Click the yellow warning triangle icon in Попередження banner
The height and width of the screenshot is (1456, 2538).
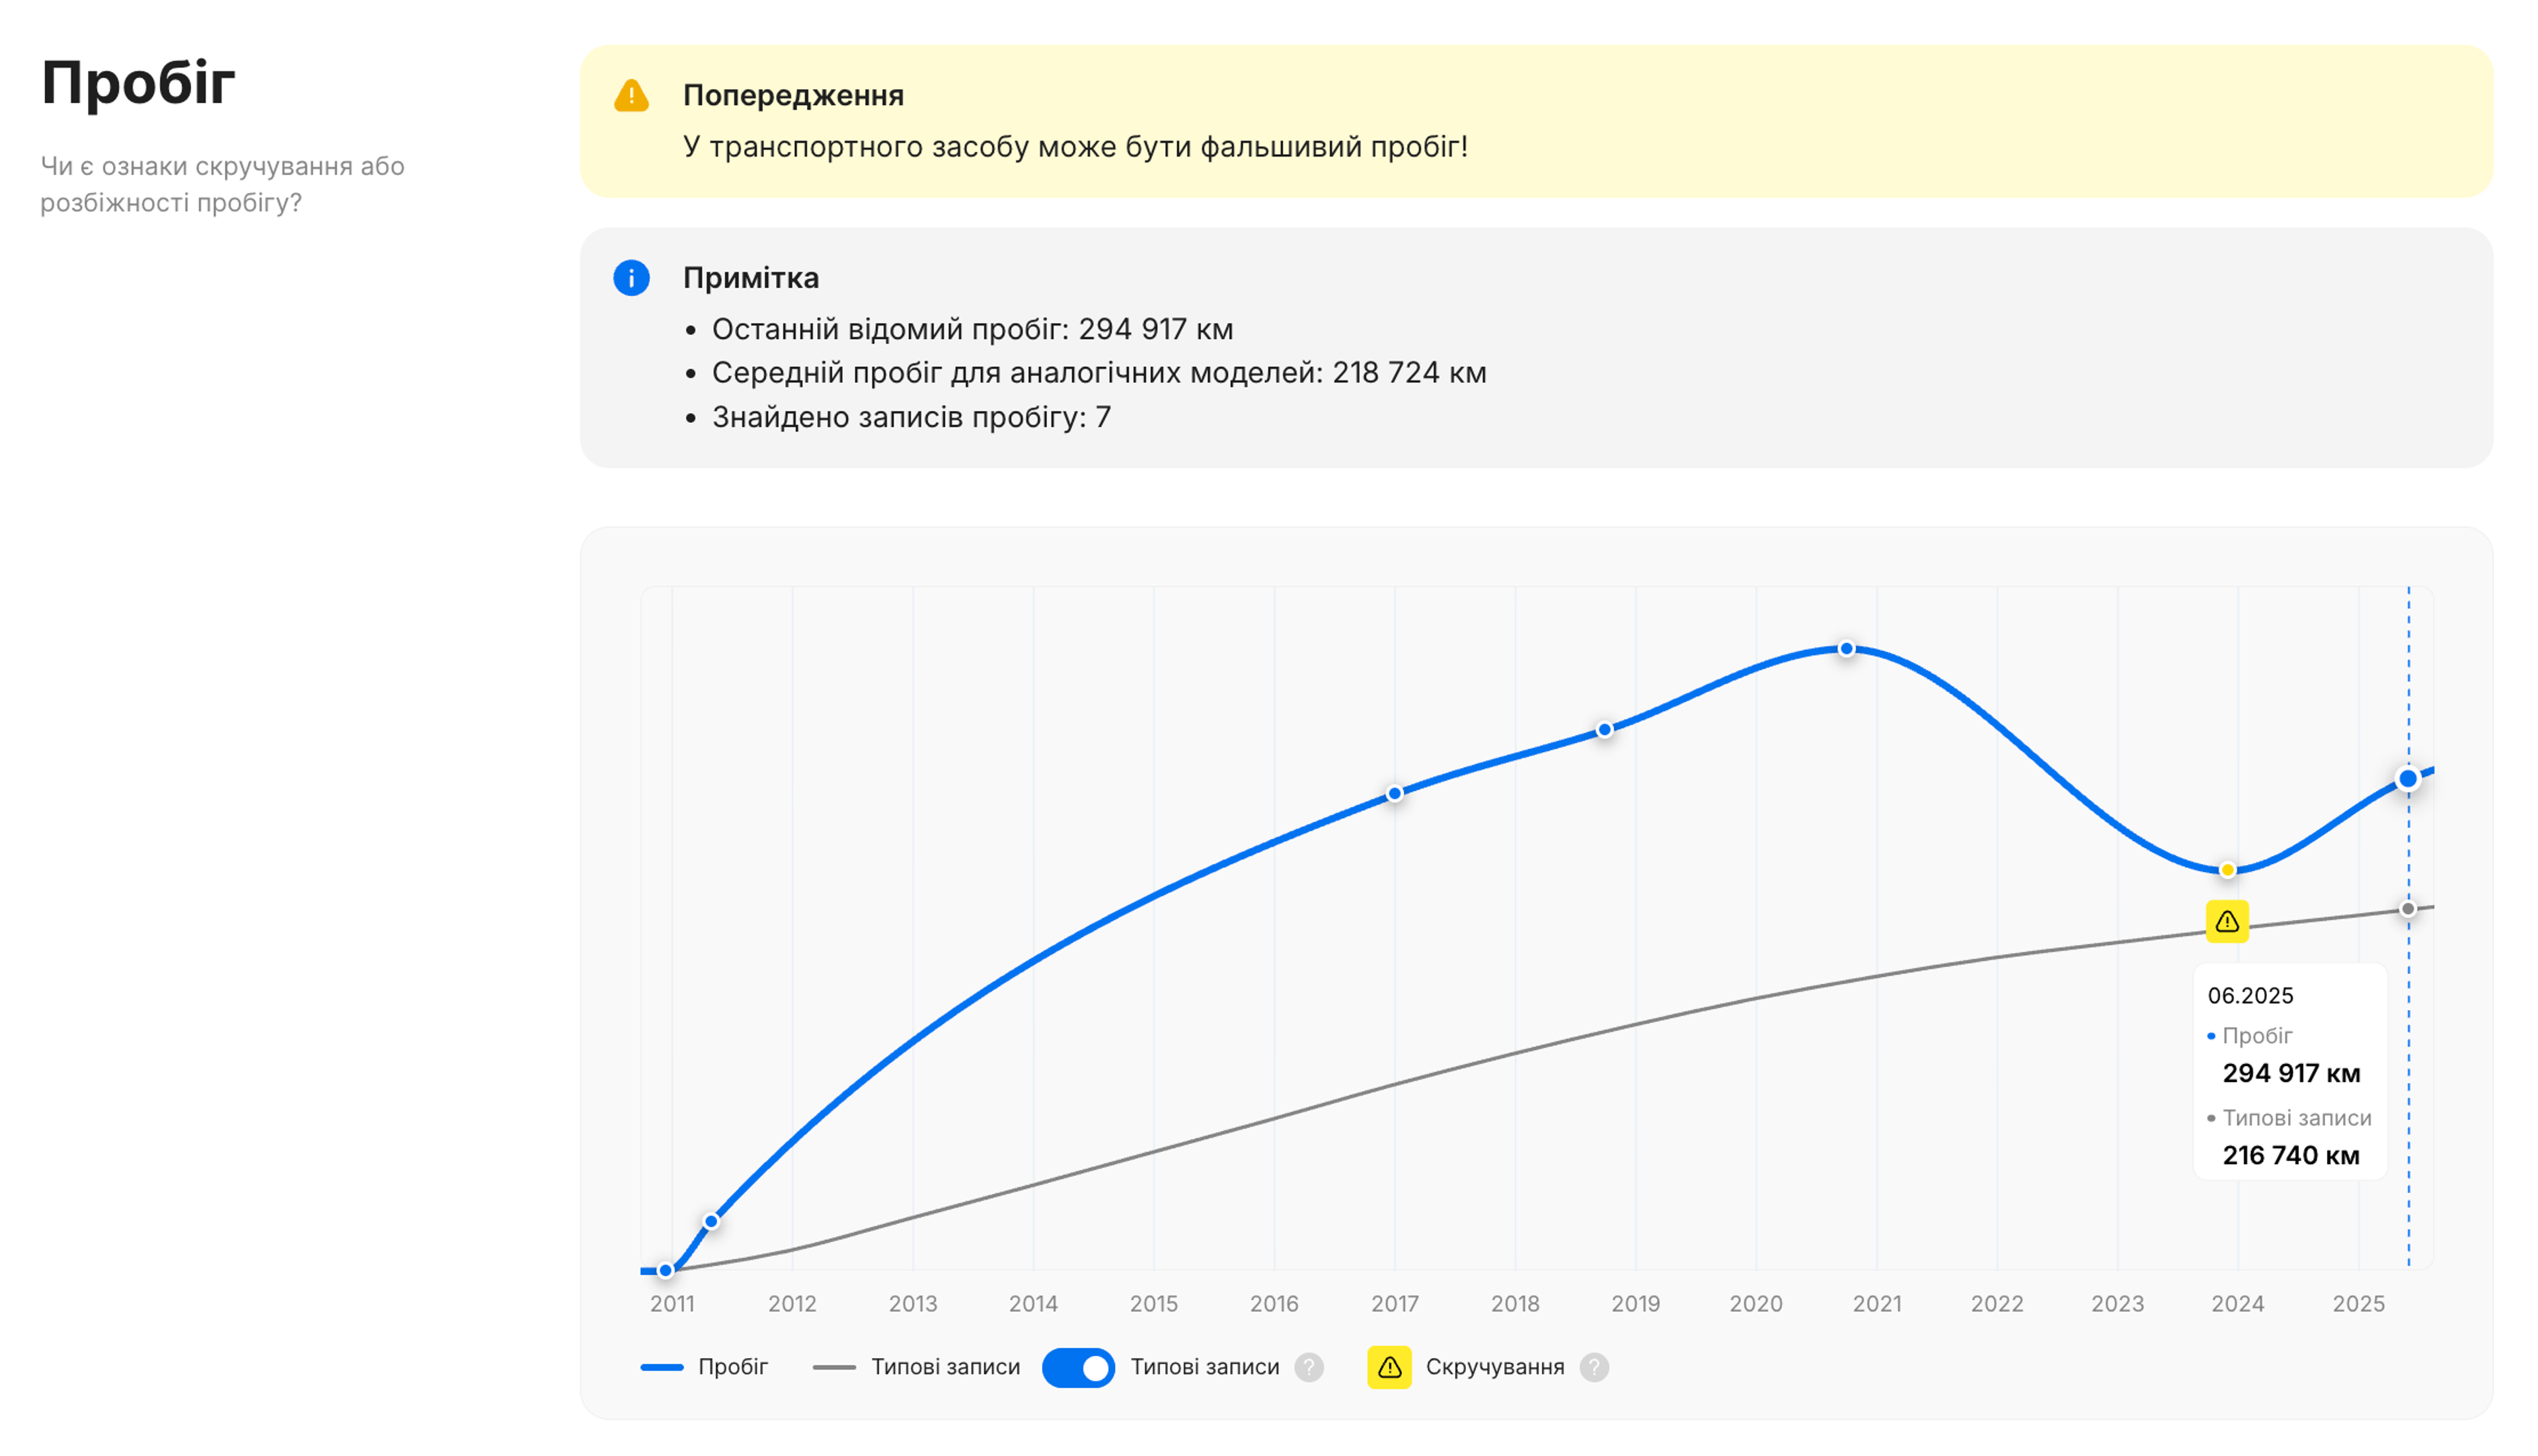coord(631,96)
